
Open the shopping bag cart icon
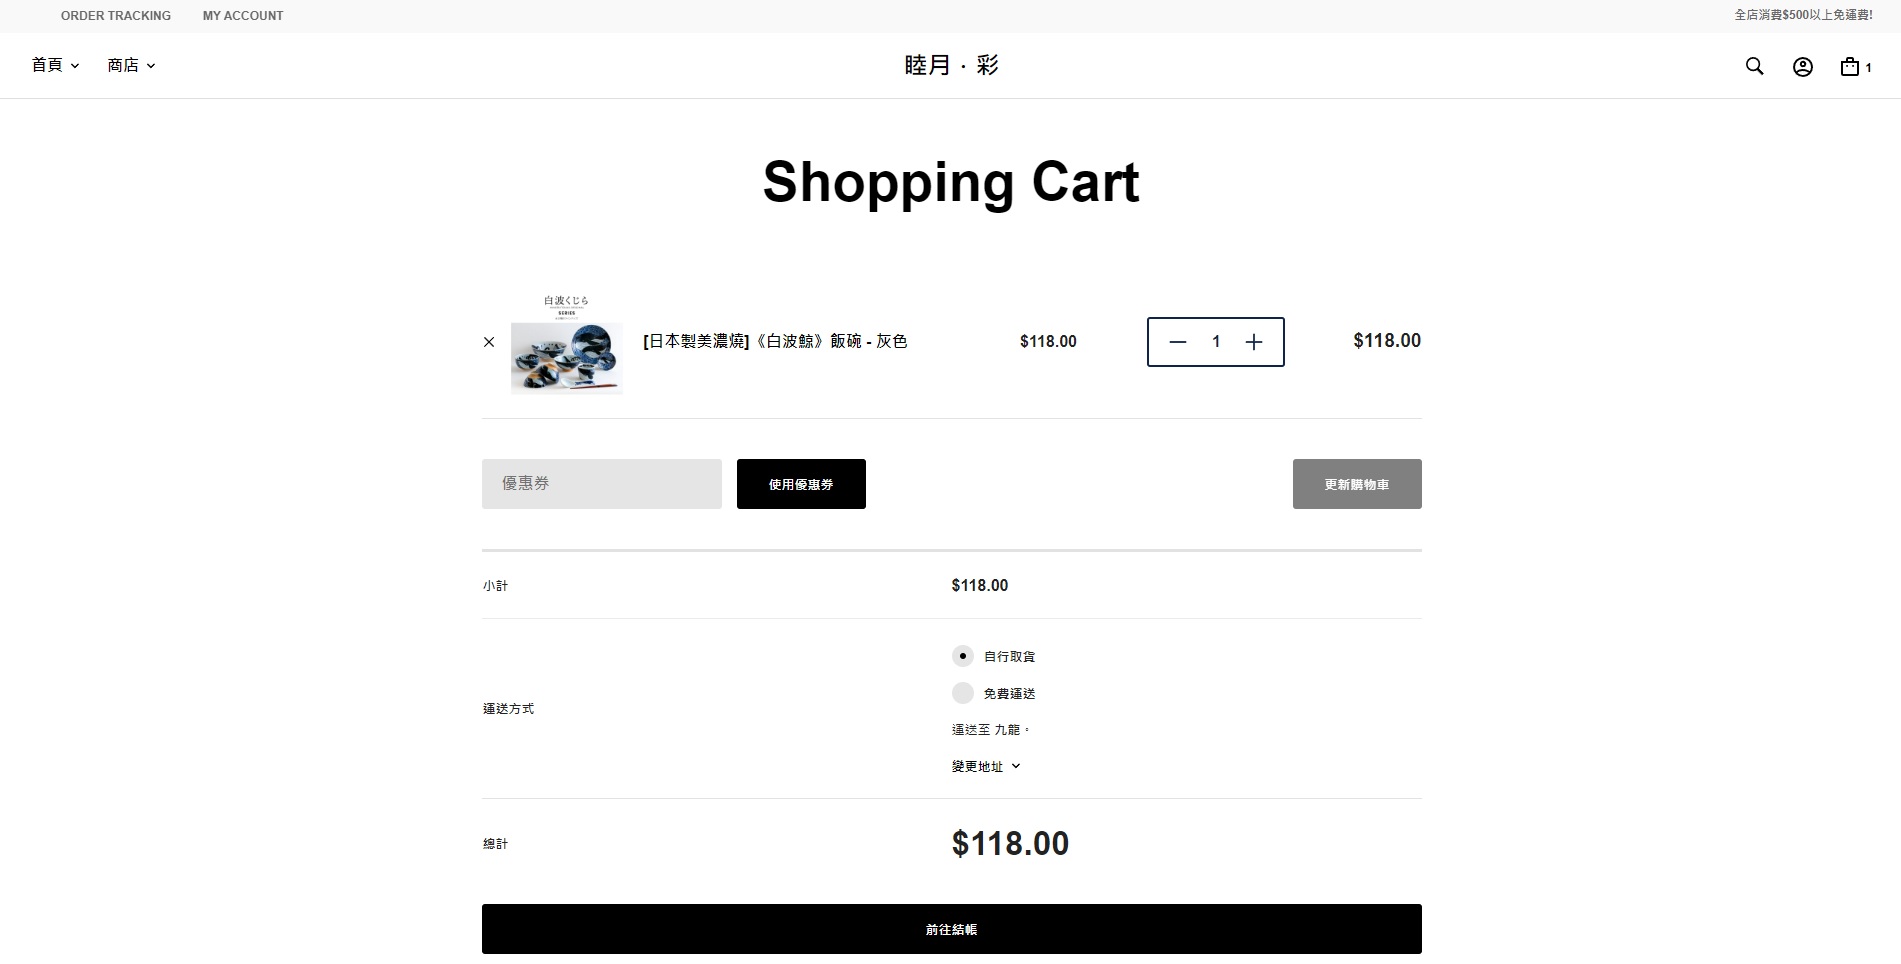tap(1851, 67)
